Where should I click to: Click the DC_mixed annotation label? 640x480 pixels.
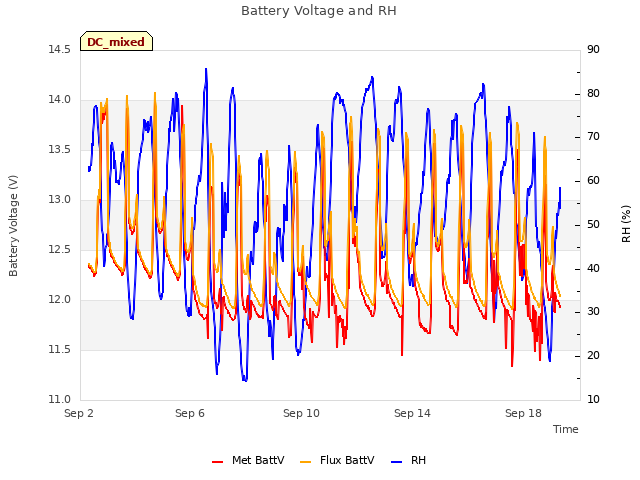116,41
